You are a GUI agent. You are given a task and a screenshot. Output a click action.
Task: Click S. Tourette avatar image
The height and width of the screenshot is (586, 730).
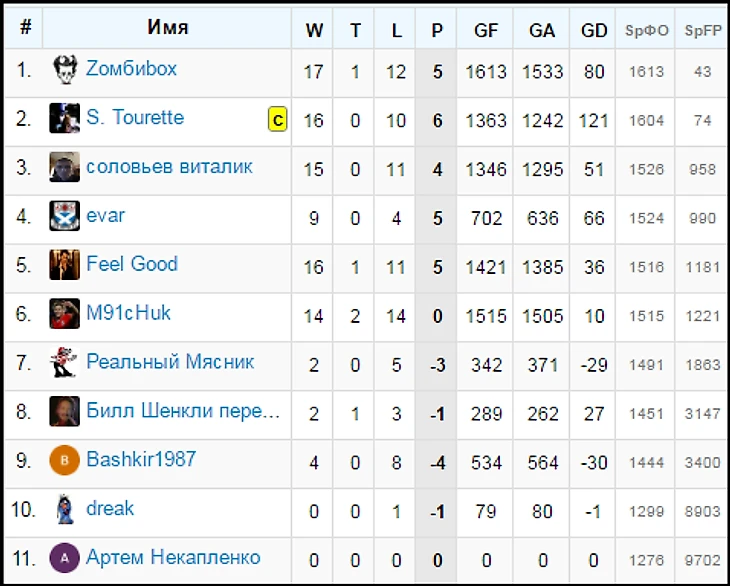coord(64,119)
